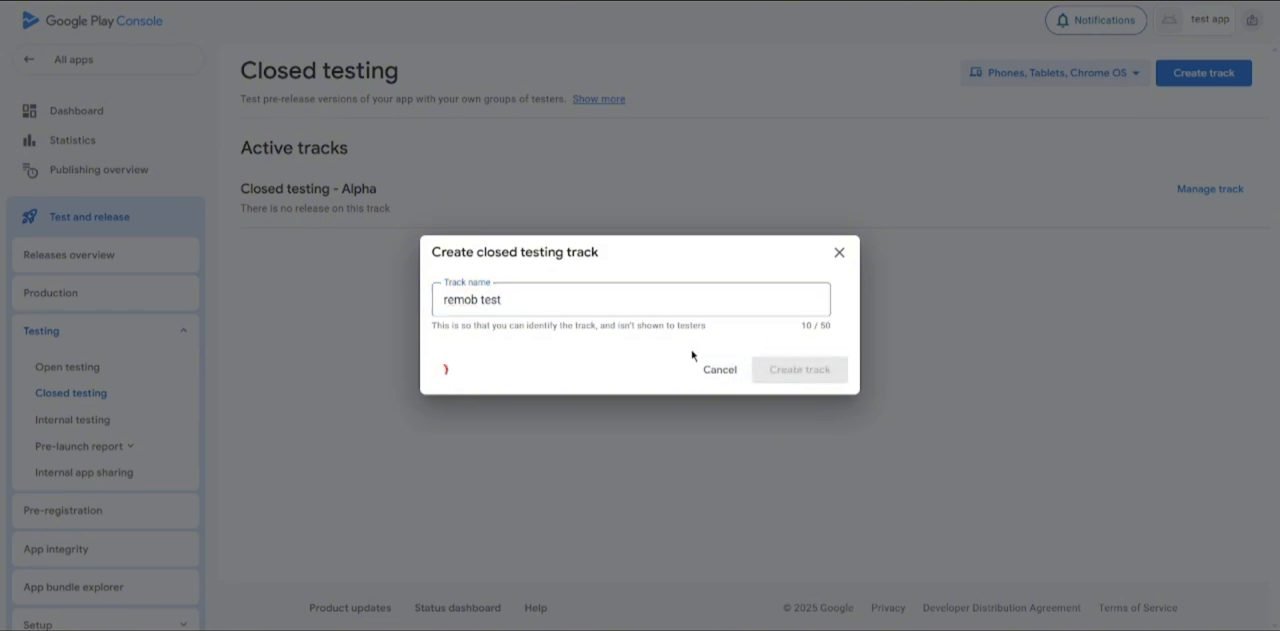Open the Statistics bar chart icon
The image size is (1280, 631).
click(x=30, y=140)
